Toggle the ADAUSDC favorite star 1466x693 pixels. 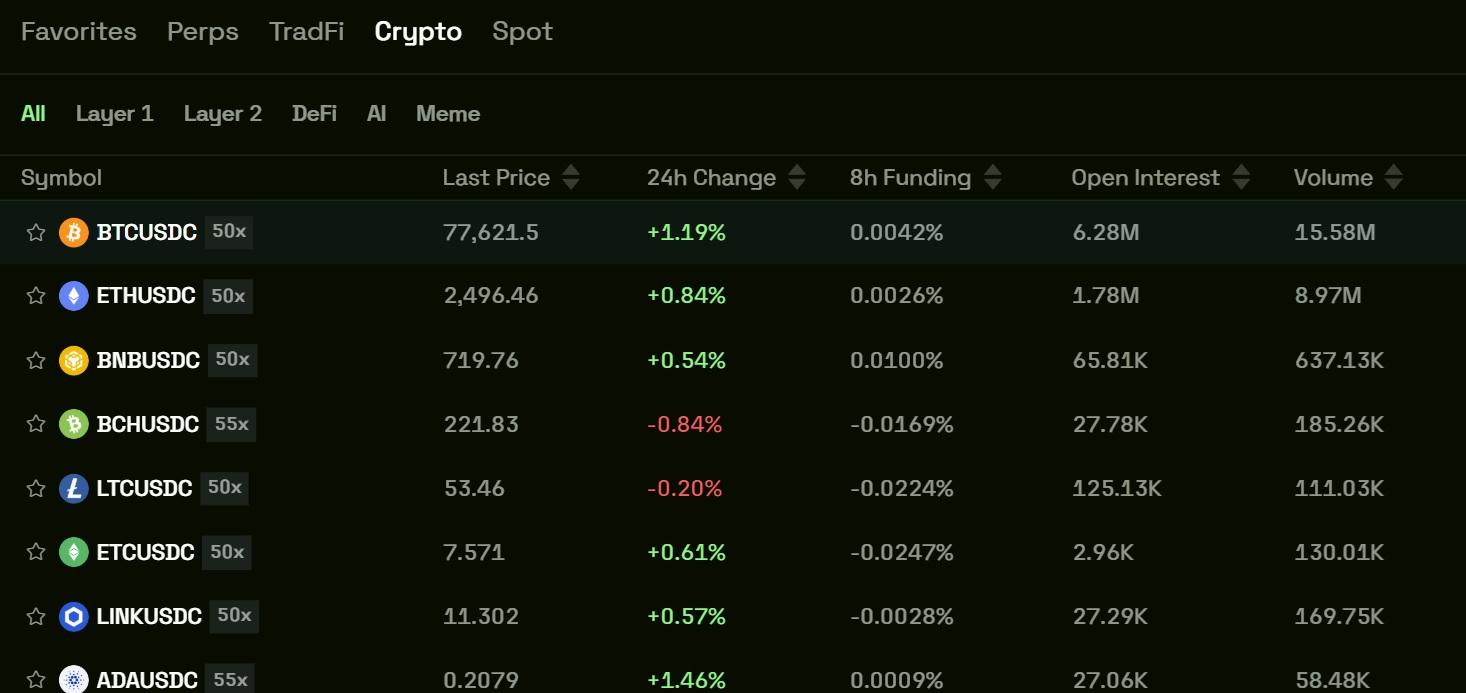(x=36, y=680)
